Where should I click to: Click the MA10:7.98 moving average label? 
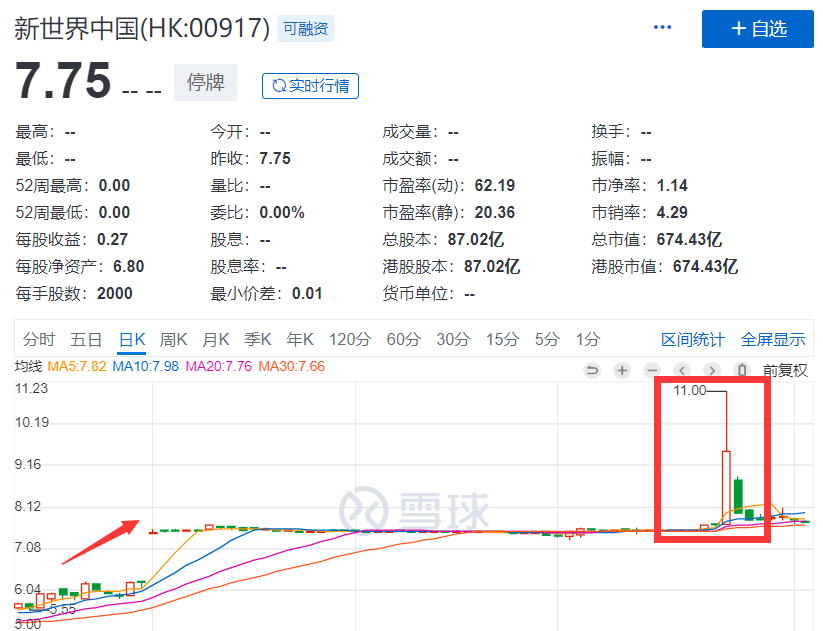(146, 366)
